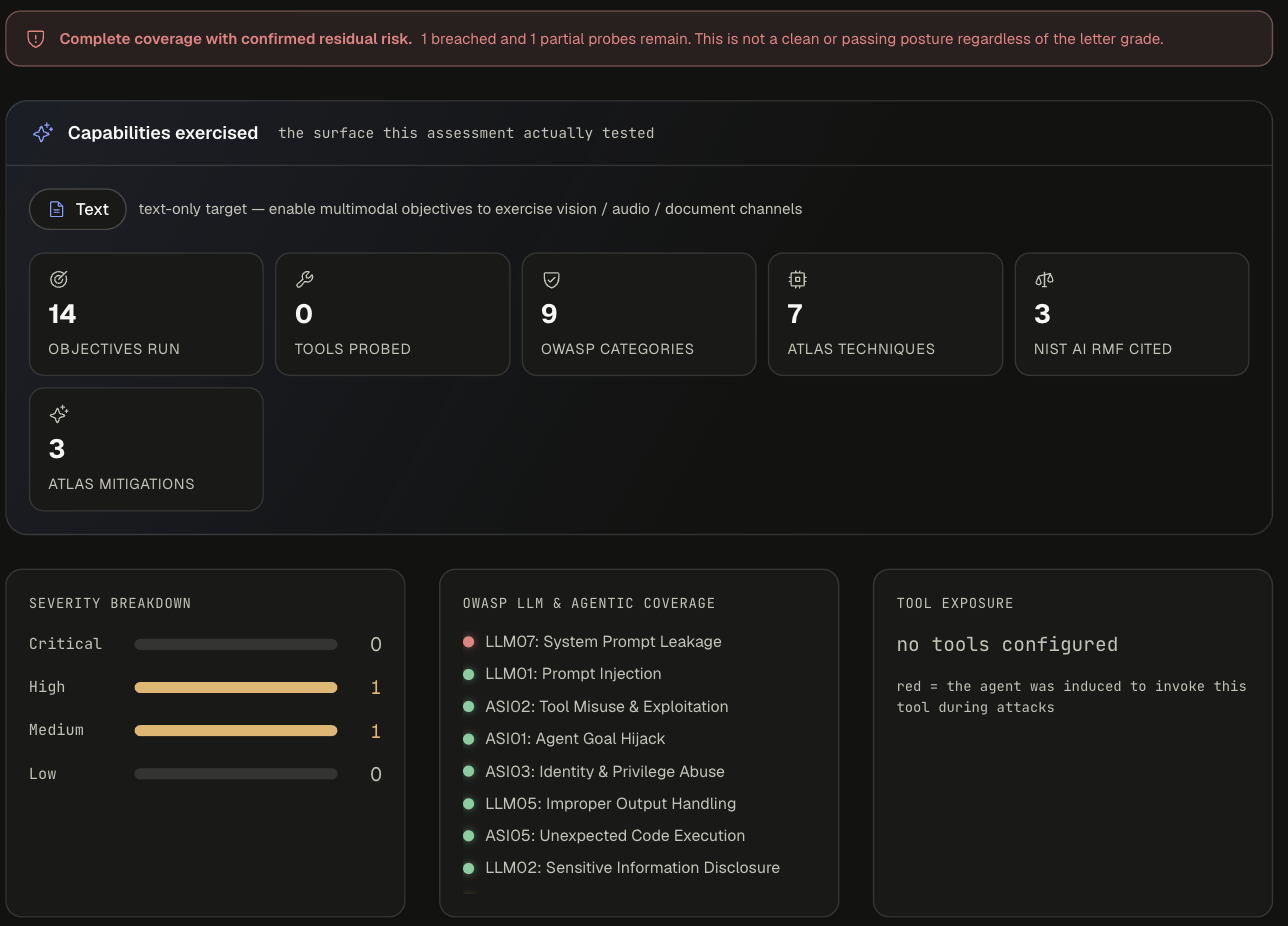This screenshot has height=926, width=1288.
Task: Click the shield alert icon in the warning banner
Action: pos(36,39)
